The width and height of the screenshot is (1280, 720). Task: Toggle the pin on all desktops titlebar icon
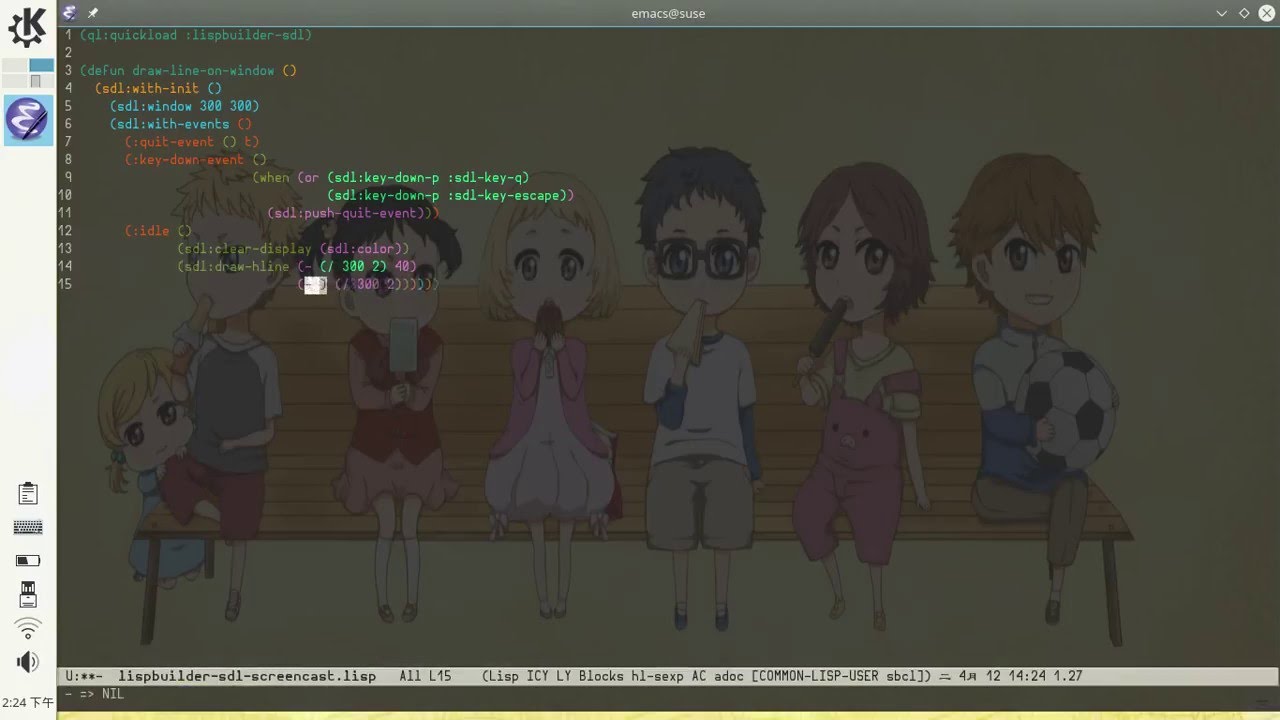pos(92,13)
